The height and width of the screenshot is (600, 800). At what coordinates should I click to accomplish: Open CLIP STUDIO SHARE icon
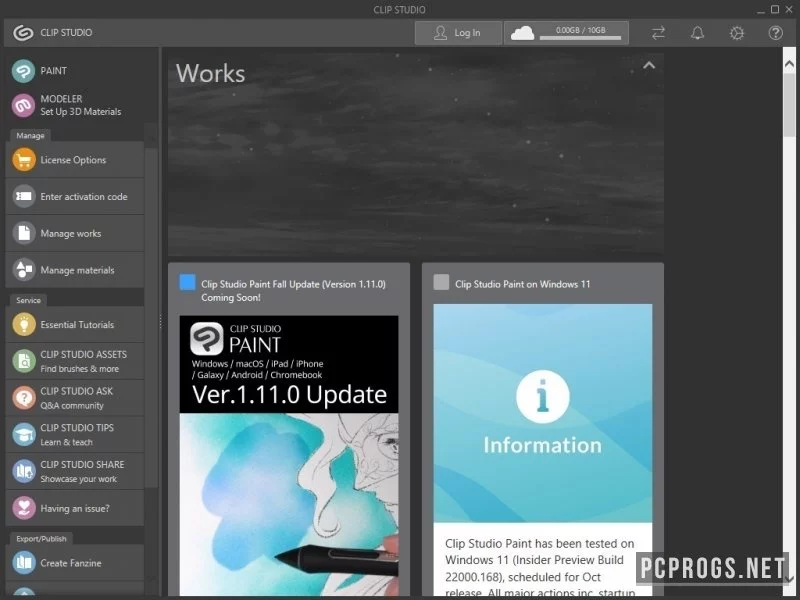click(23, 471)
